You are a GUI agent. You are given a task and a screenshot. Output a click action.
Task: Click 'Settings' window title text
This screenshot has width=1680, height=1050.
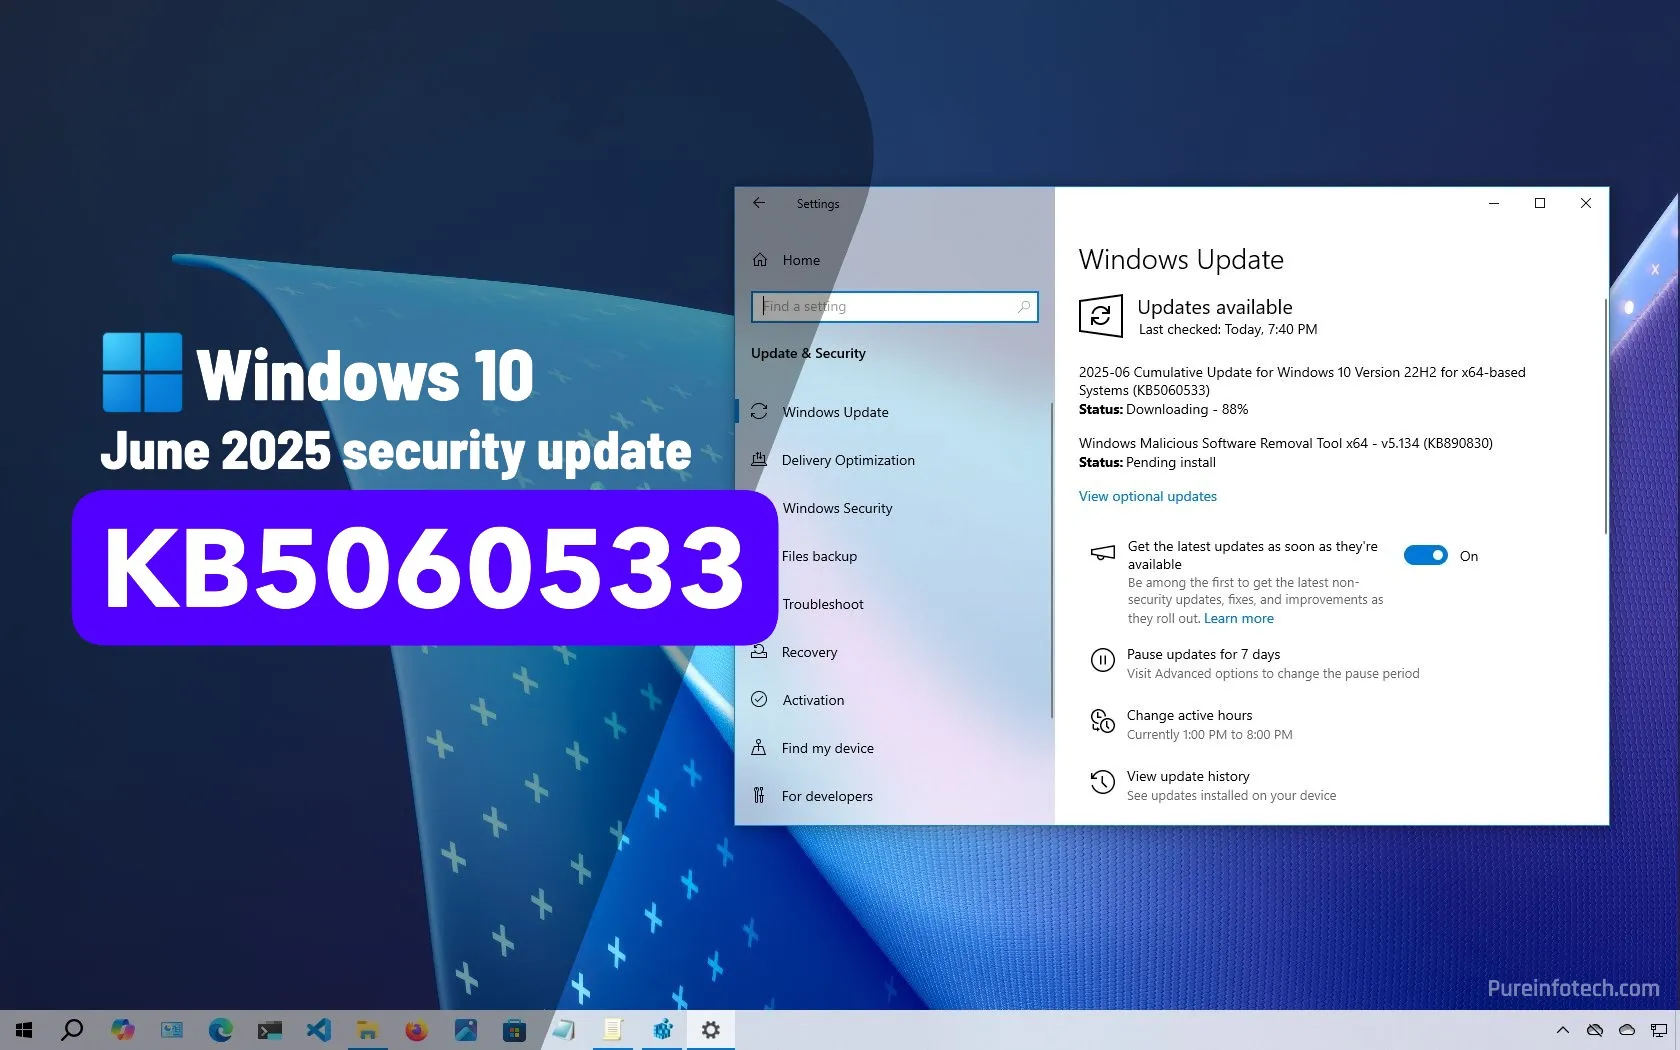pyautogui.click(x=817, y=204)
